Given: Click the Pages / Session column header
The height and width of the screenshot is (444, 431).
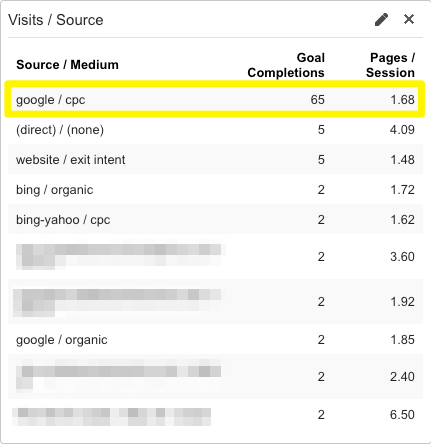Looking at the screenshot, I should tap(390, 65).
